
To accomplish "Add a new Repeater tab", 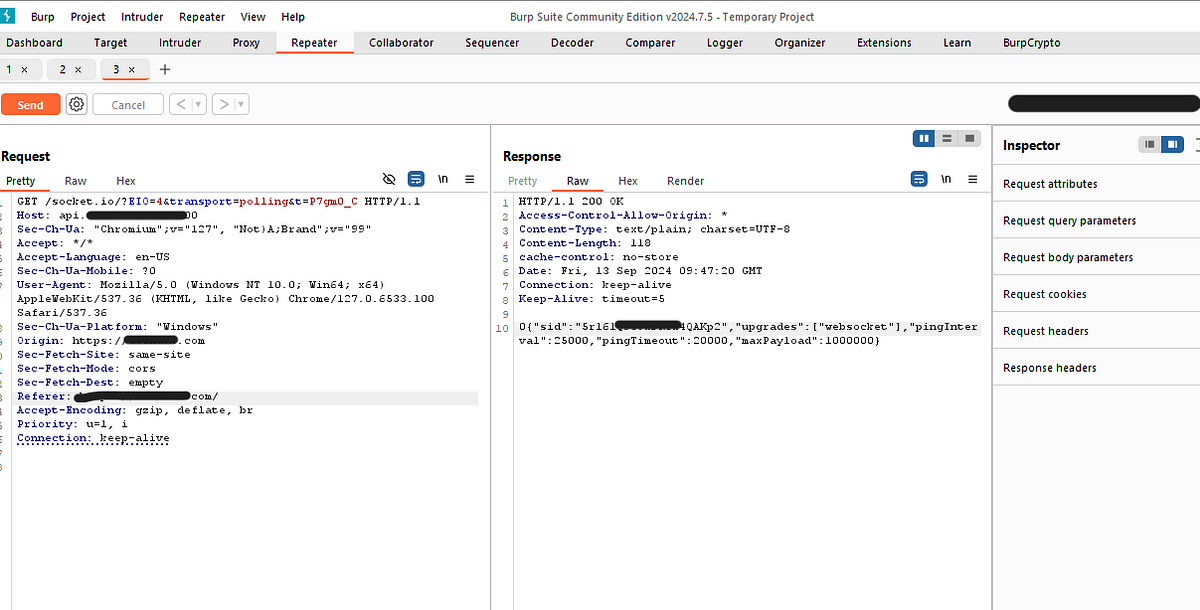I will [x=165, y=69].
